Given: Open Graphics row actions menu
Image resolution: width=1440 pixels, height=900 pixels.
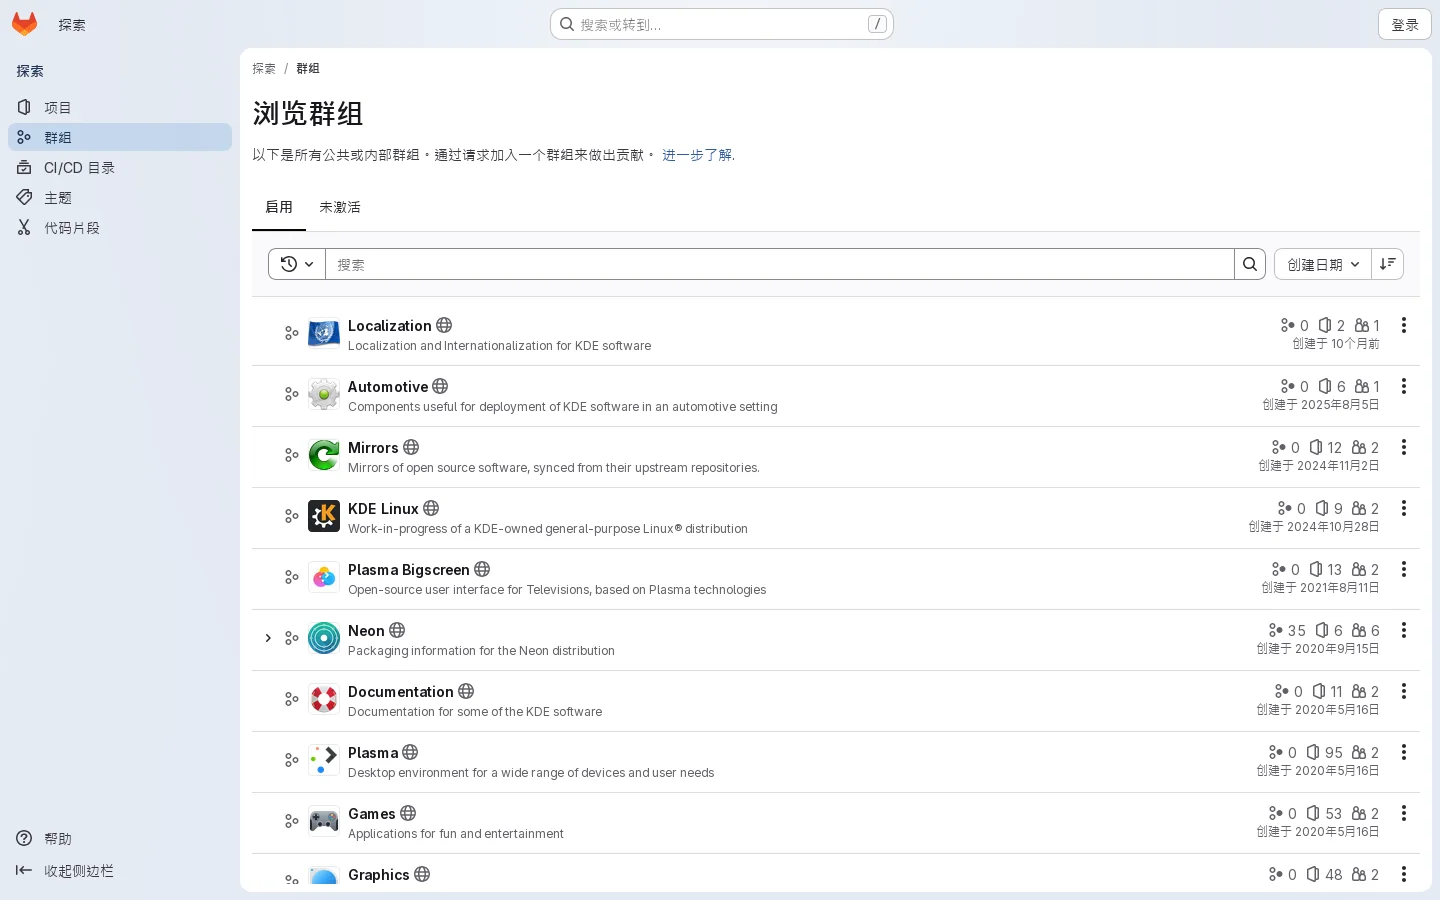Looking at the screenshot, I should pos(1404,874).
